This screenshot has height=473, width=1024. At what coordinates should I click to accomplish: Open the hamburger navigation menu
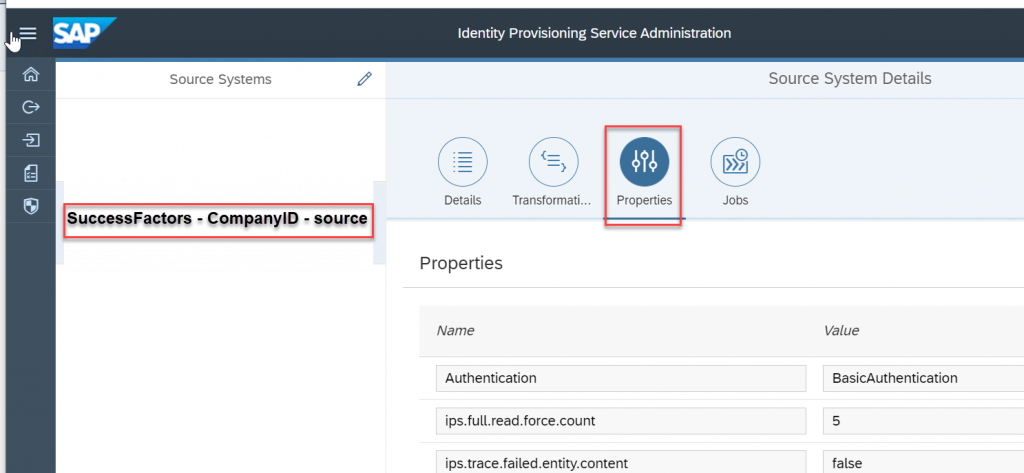coord(28,33)
